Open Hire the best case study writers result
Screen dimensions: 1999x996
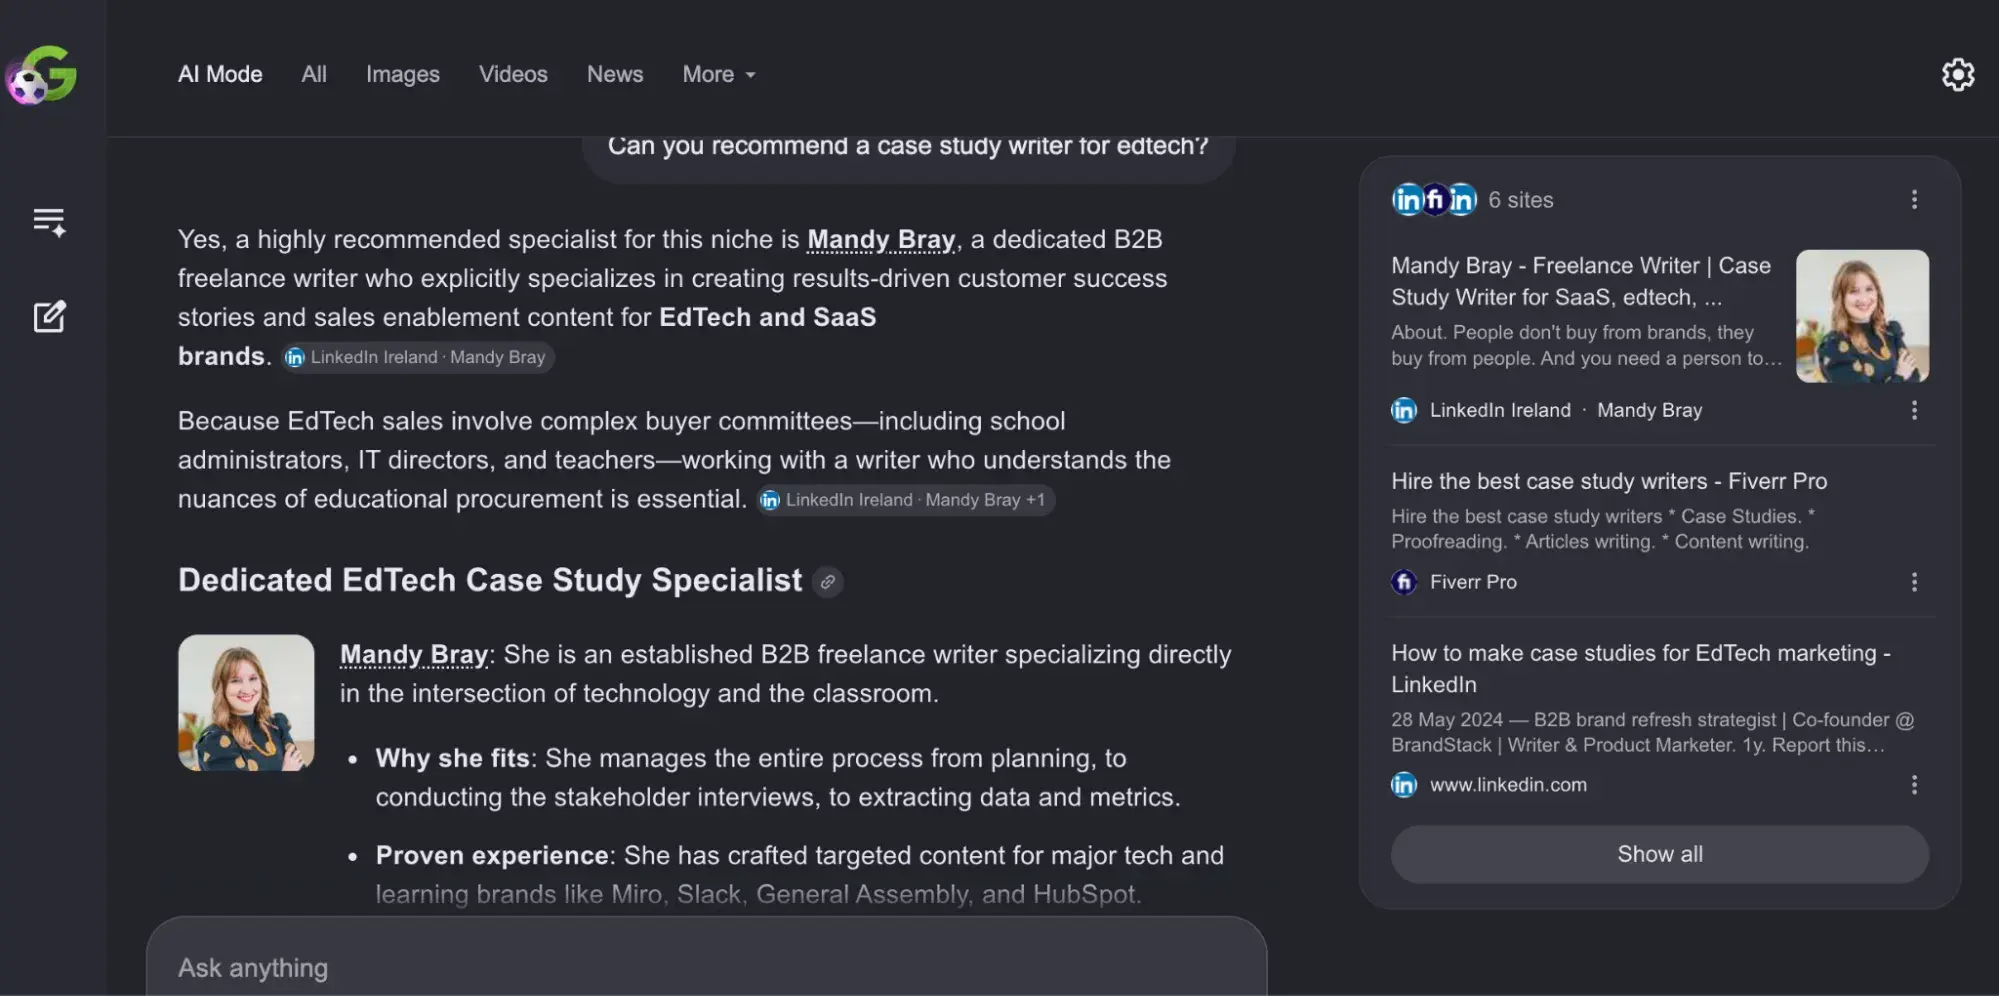click(1609, 481)
